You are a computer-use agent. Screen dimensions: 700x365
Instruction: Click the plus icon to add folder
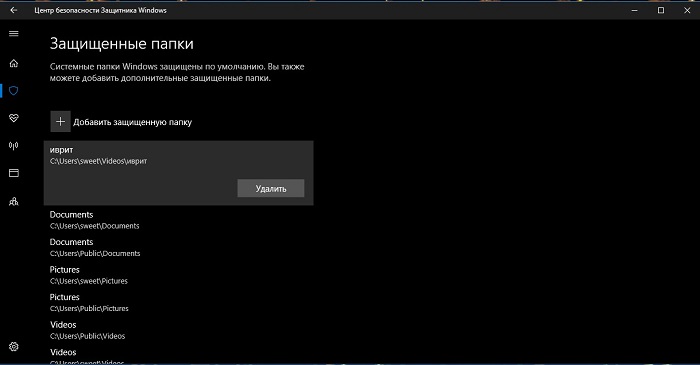click(x=60, y=121)
